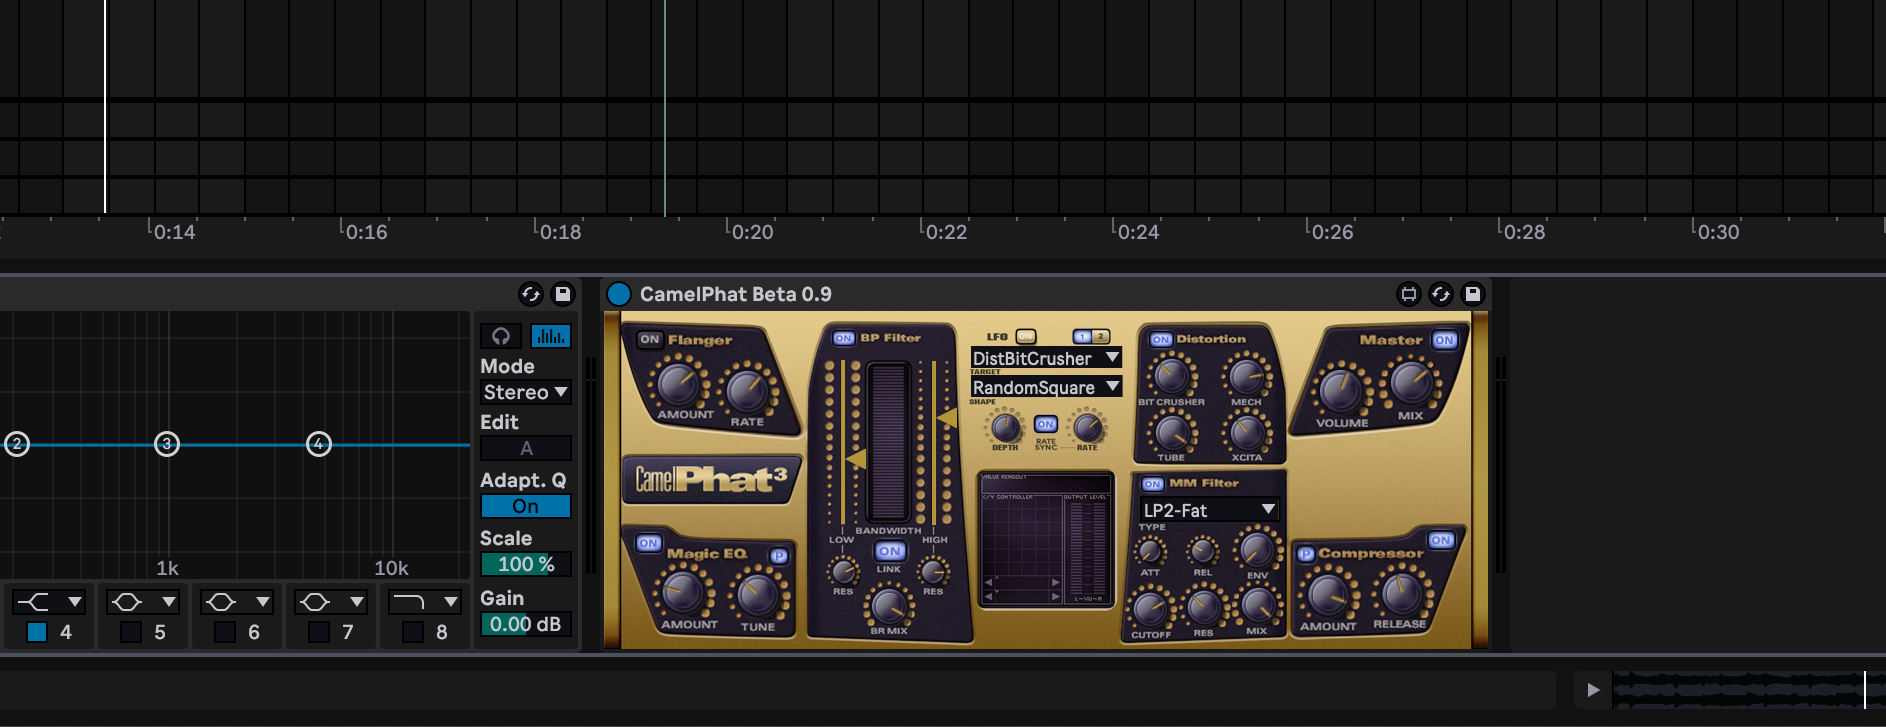
Task: Toggle the EQ spectrum analyzer icon
Action: (x=550, y=336)
